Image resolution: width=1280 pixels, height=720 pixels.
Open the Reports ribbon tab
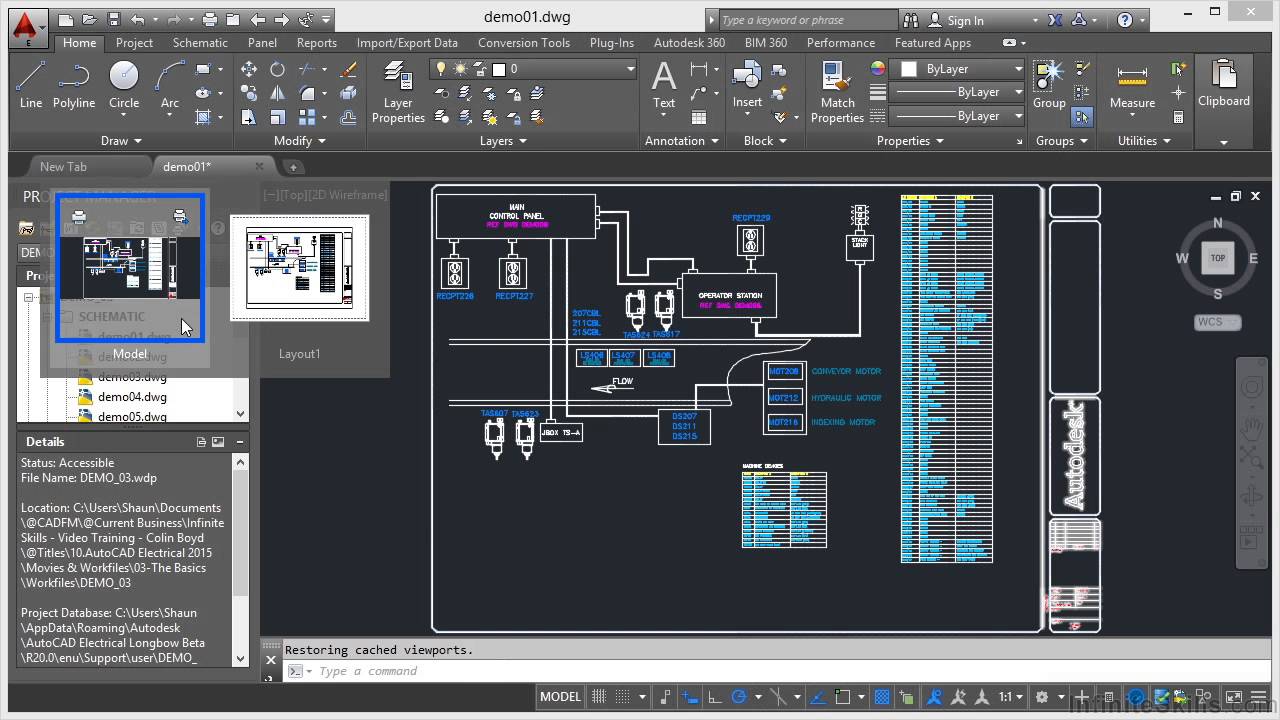coord(317,43)
